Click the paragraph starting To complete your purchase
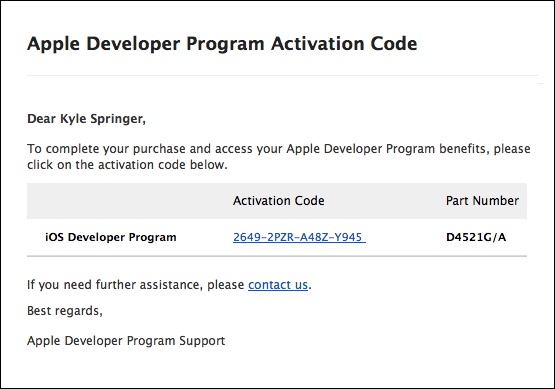 279,156
